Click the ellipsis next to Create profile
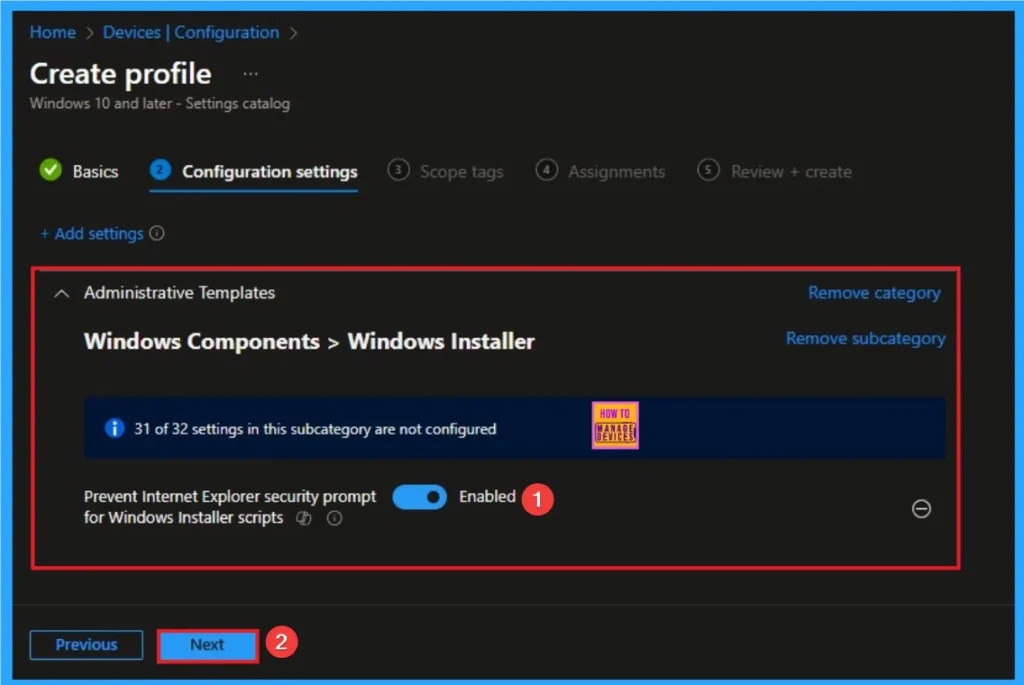Viewport: 1024px width, 685px height. point(250,73)
